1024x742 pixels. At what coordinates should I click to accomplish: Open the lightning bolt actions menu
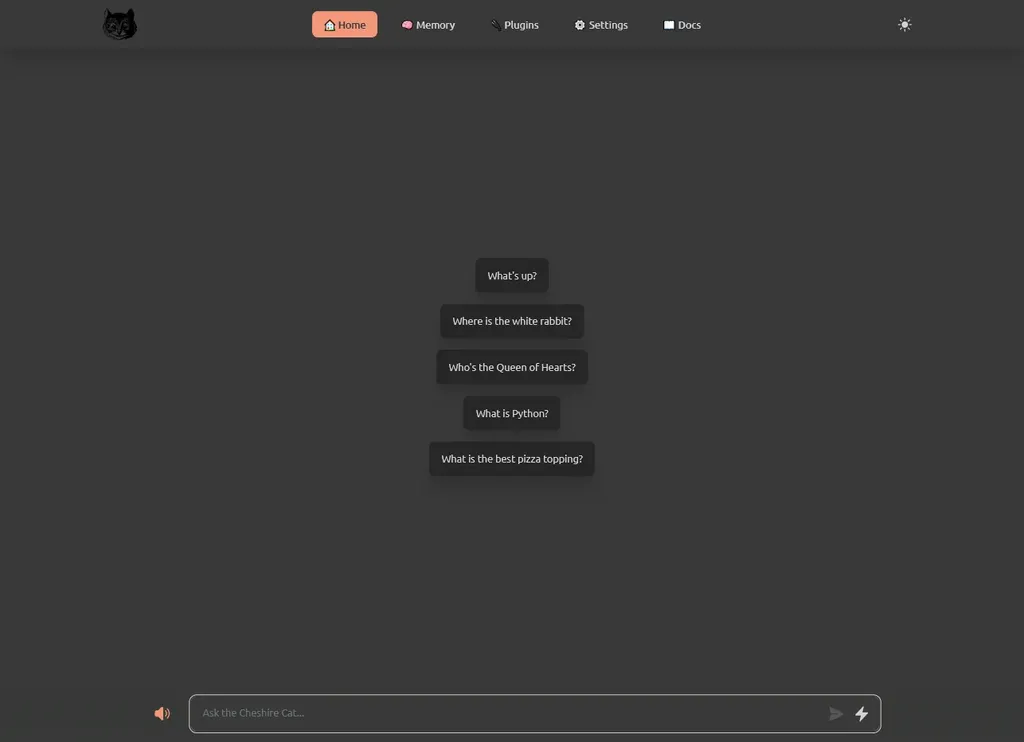point(861,713)
